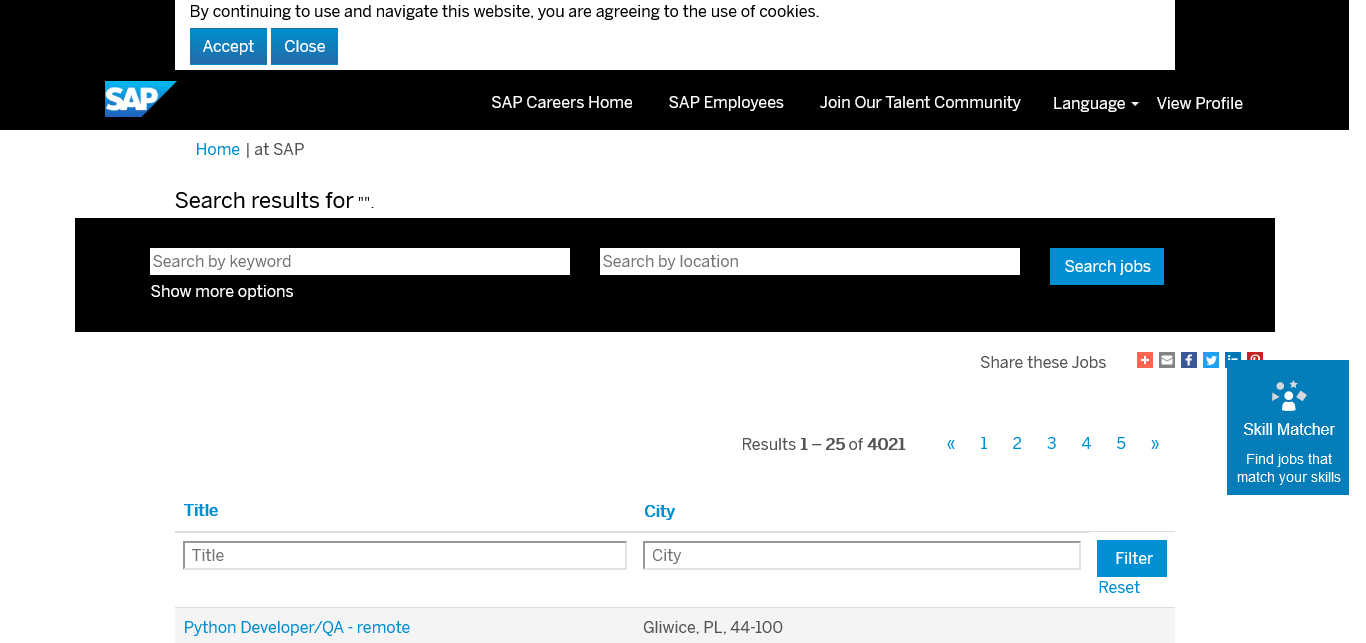Click the City filter input field

862,555
